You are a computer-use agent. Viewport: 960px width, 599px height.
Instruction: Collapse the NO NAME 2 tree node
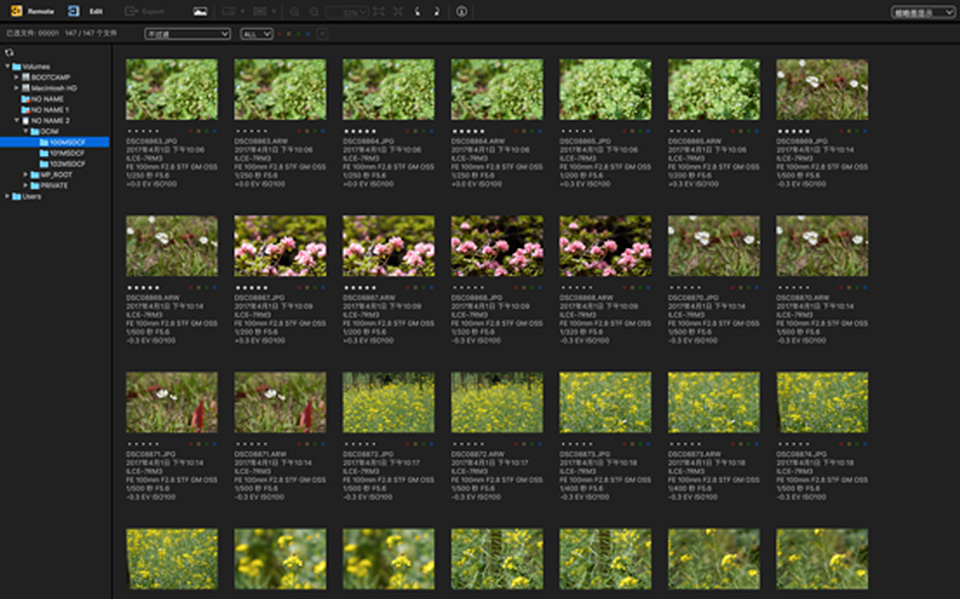click(x=17, y=121)
